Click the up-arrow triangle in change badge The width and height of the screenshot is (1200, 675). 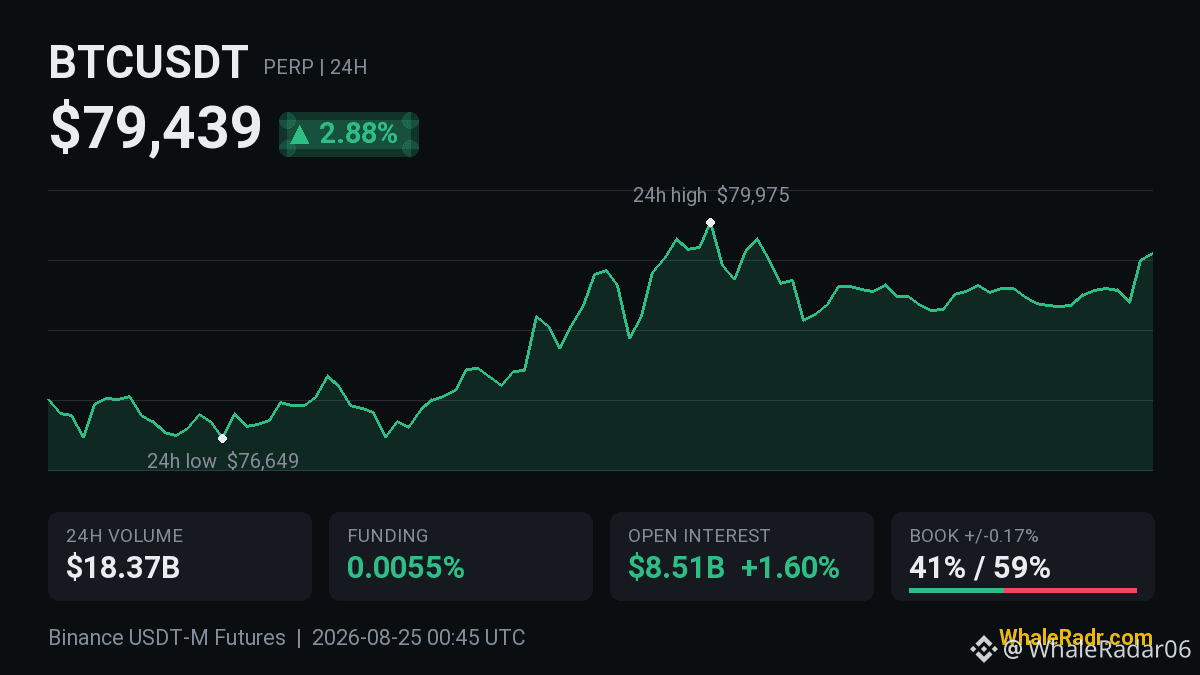pyautogui.click(x=299, y=134)
